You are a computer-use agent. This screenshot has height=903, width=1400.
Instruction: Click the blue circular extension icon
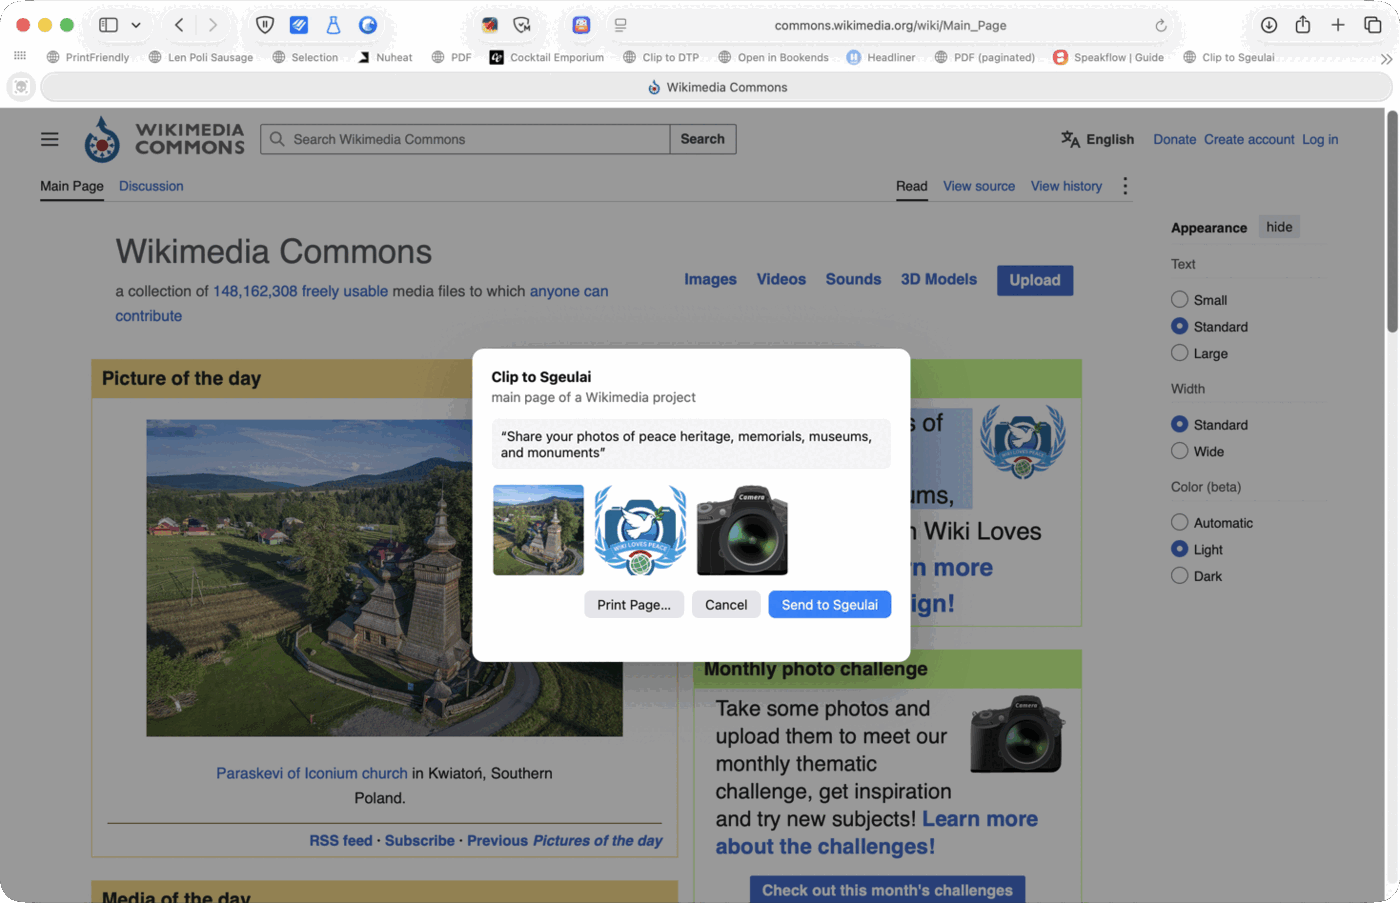(x=368, y=25)
